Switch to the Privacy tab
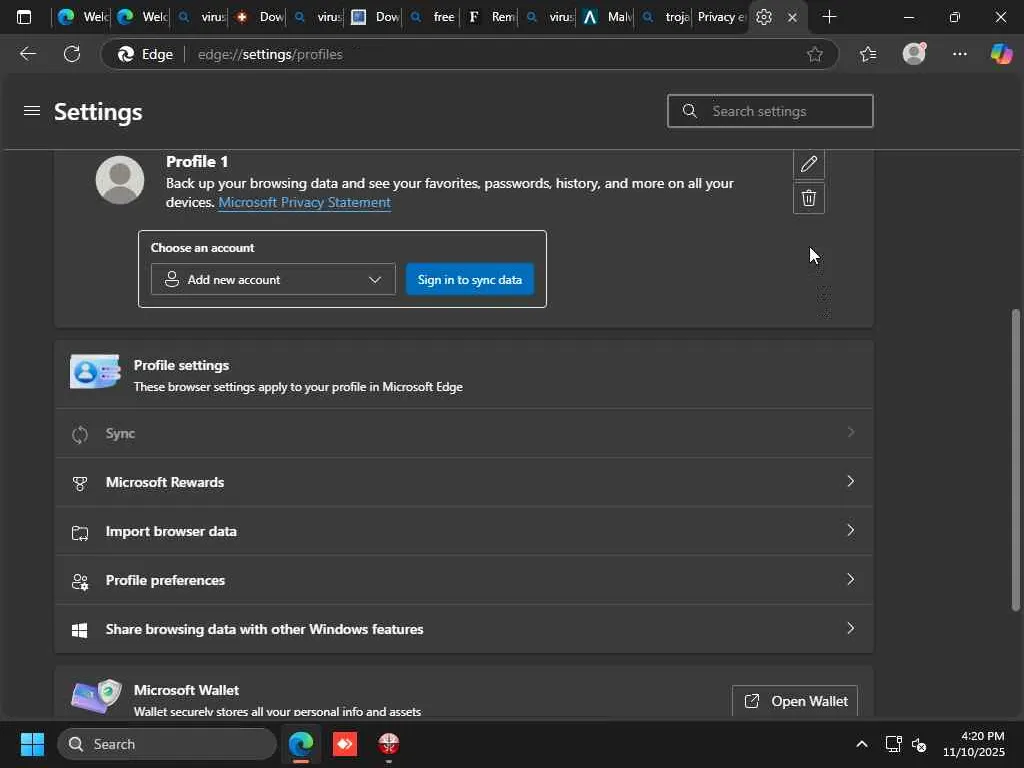Image resolution: width=1024 pixels, height=768 pixels. pyautogui.click(x=720, y=17)
